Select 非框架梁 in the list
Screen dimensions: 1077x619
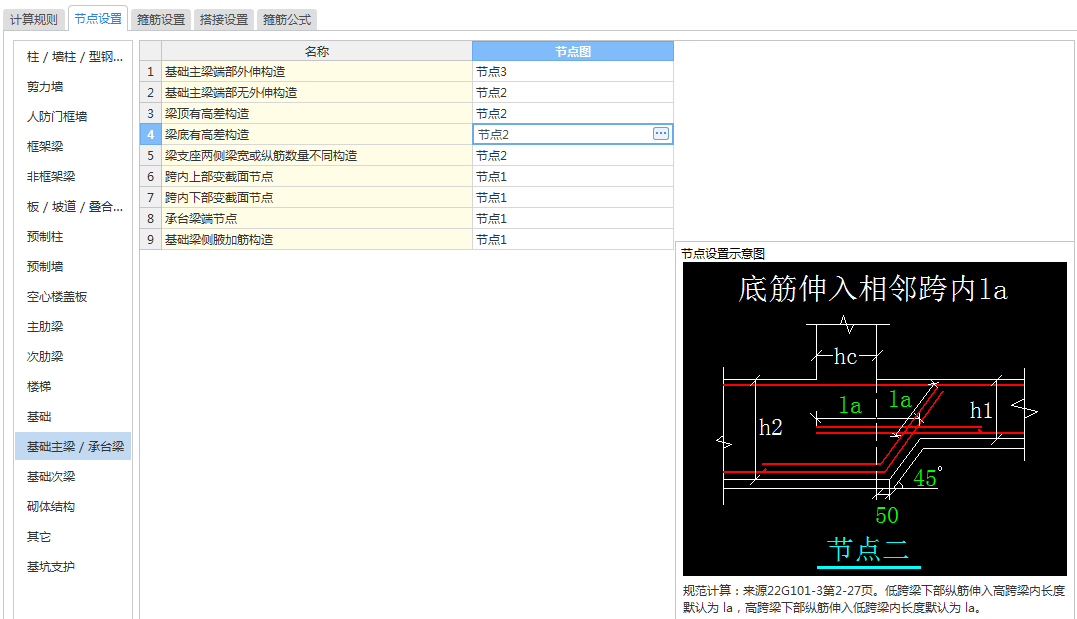tap(74, 177)
